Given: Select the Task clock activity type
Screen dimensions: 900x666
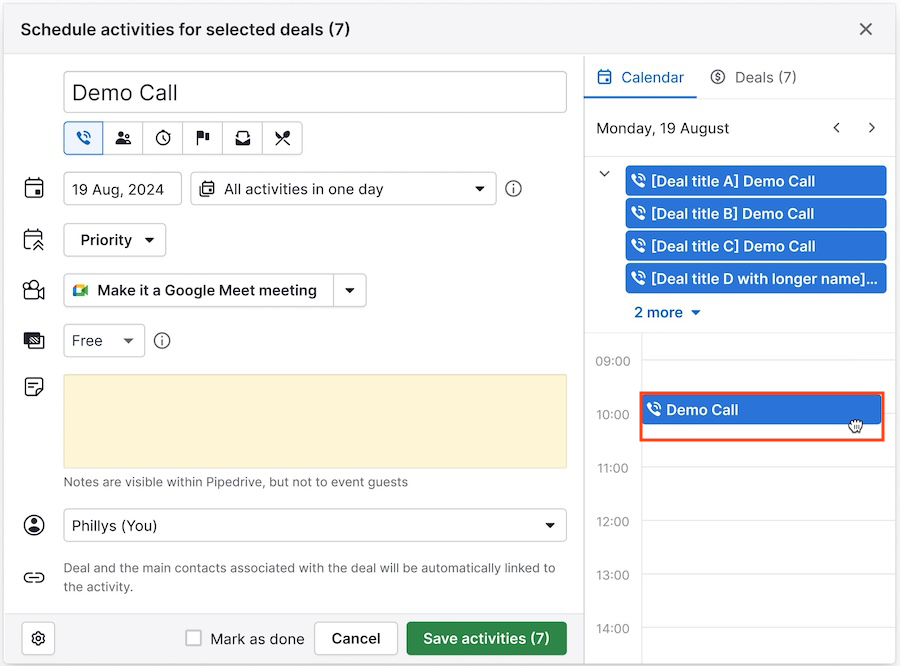Looking at the screenshot, I should tap(163, 138).
